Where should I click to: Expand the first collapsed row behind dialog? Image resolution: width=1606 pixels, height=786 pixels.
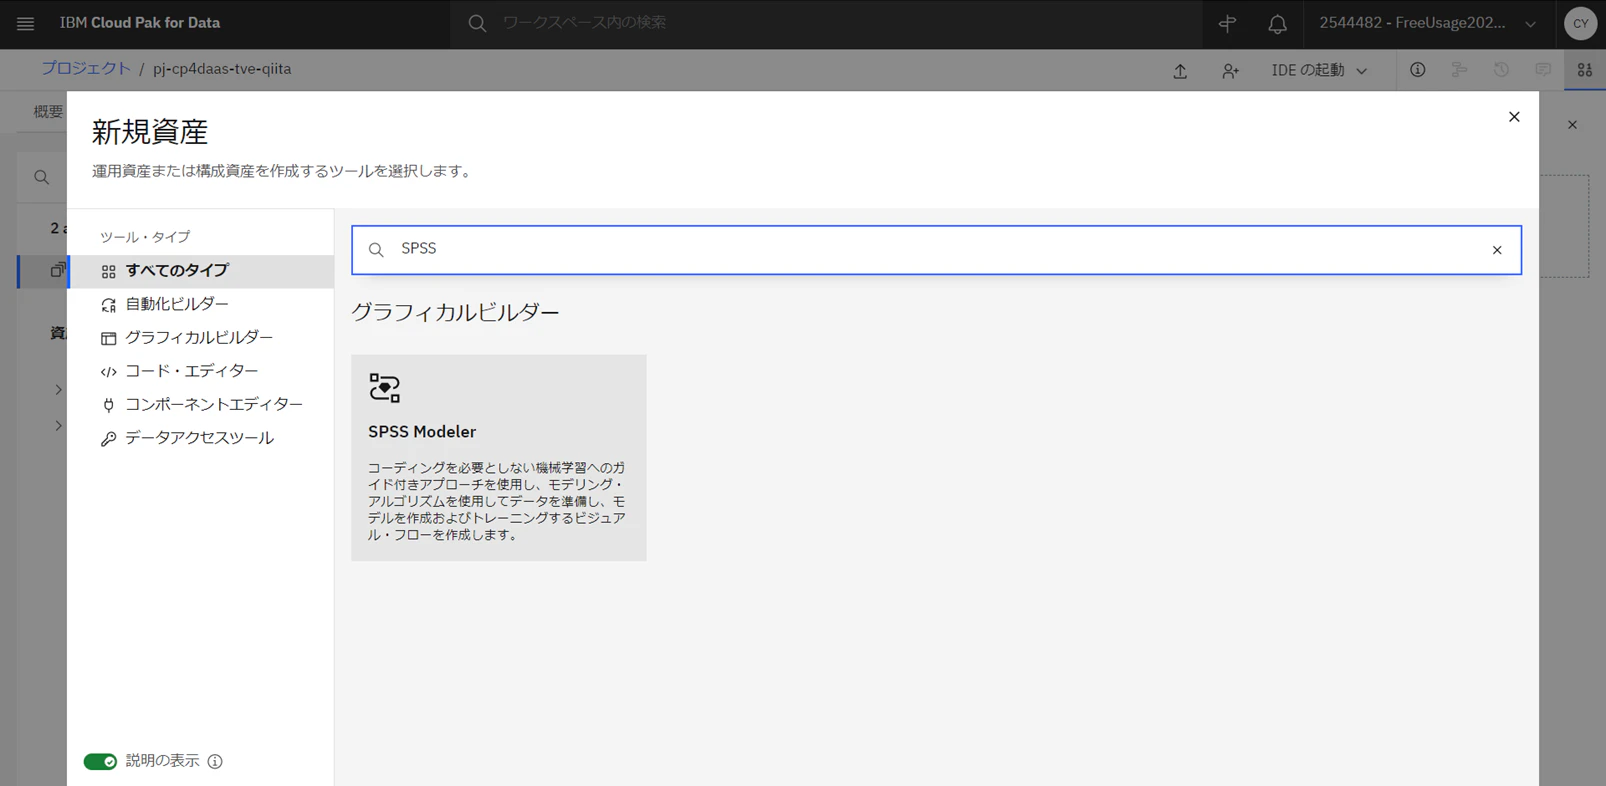58,390
